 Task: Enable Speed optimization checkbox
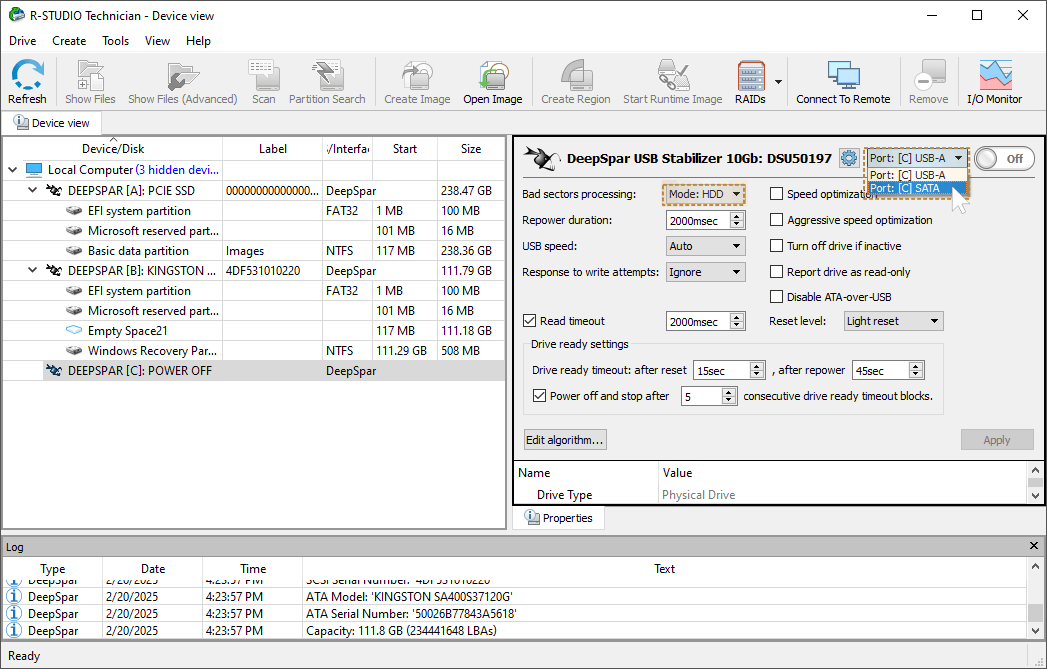pyautogui.click(x=776, y=194)
